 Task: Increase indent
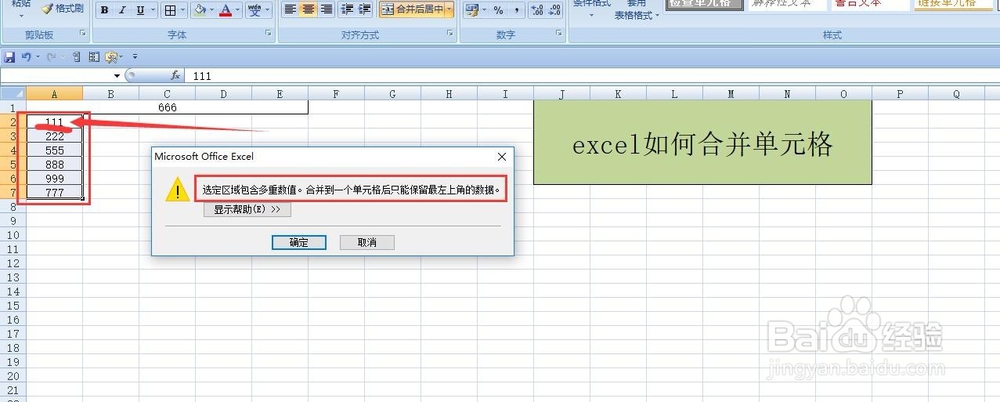pyautogui.click(x=365, y=10)
